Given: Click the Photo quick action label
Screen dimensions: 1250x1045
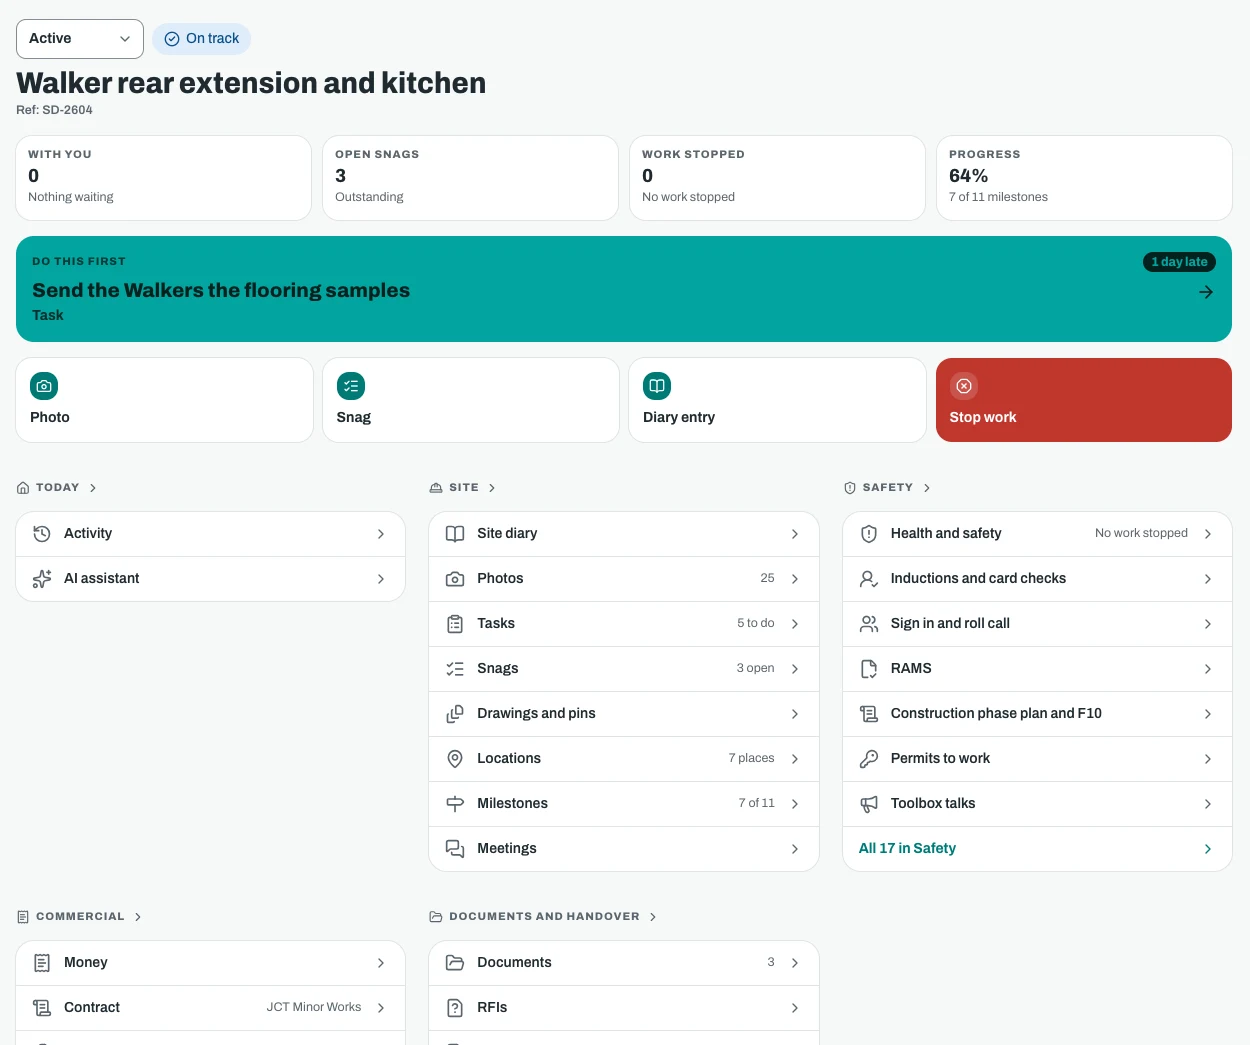Looking at the screenshot, I should pyautogui.click(x=50, y=417).
